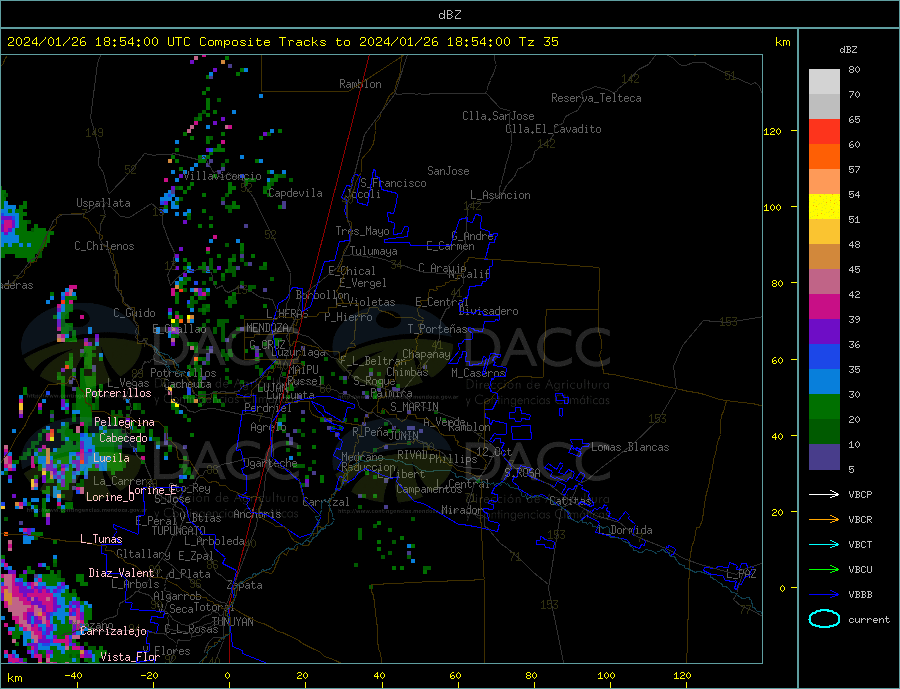Click the 'Ugarteche' map label
Viewport: 900px width, 689px height.
[270, 463]
